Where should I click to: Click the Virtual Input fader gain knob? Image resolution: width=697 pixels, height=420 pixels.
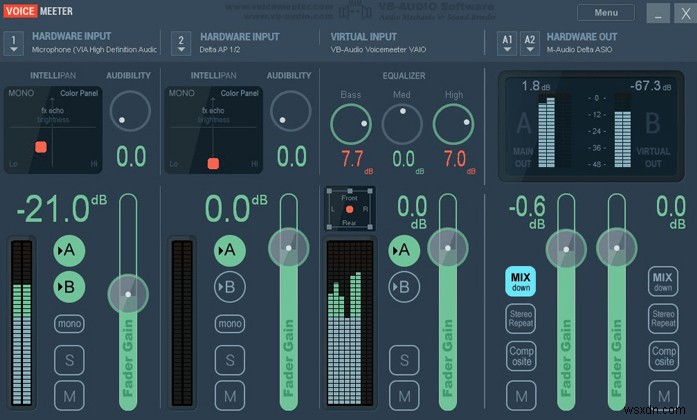448,248
